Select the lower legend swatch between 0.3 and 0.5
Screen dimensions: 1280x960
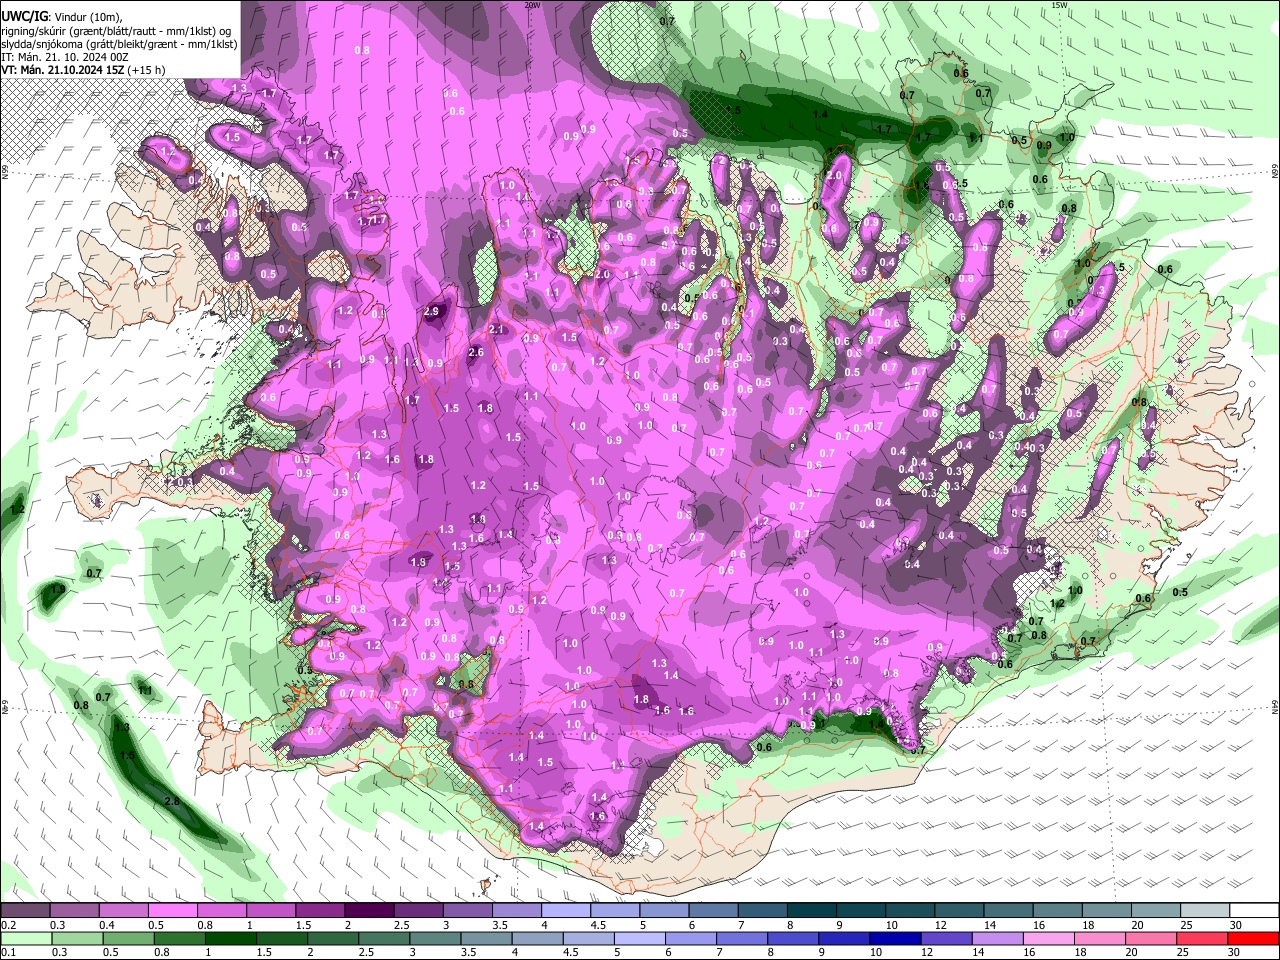pos(75,938)
